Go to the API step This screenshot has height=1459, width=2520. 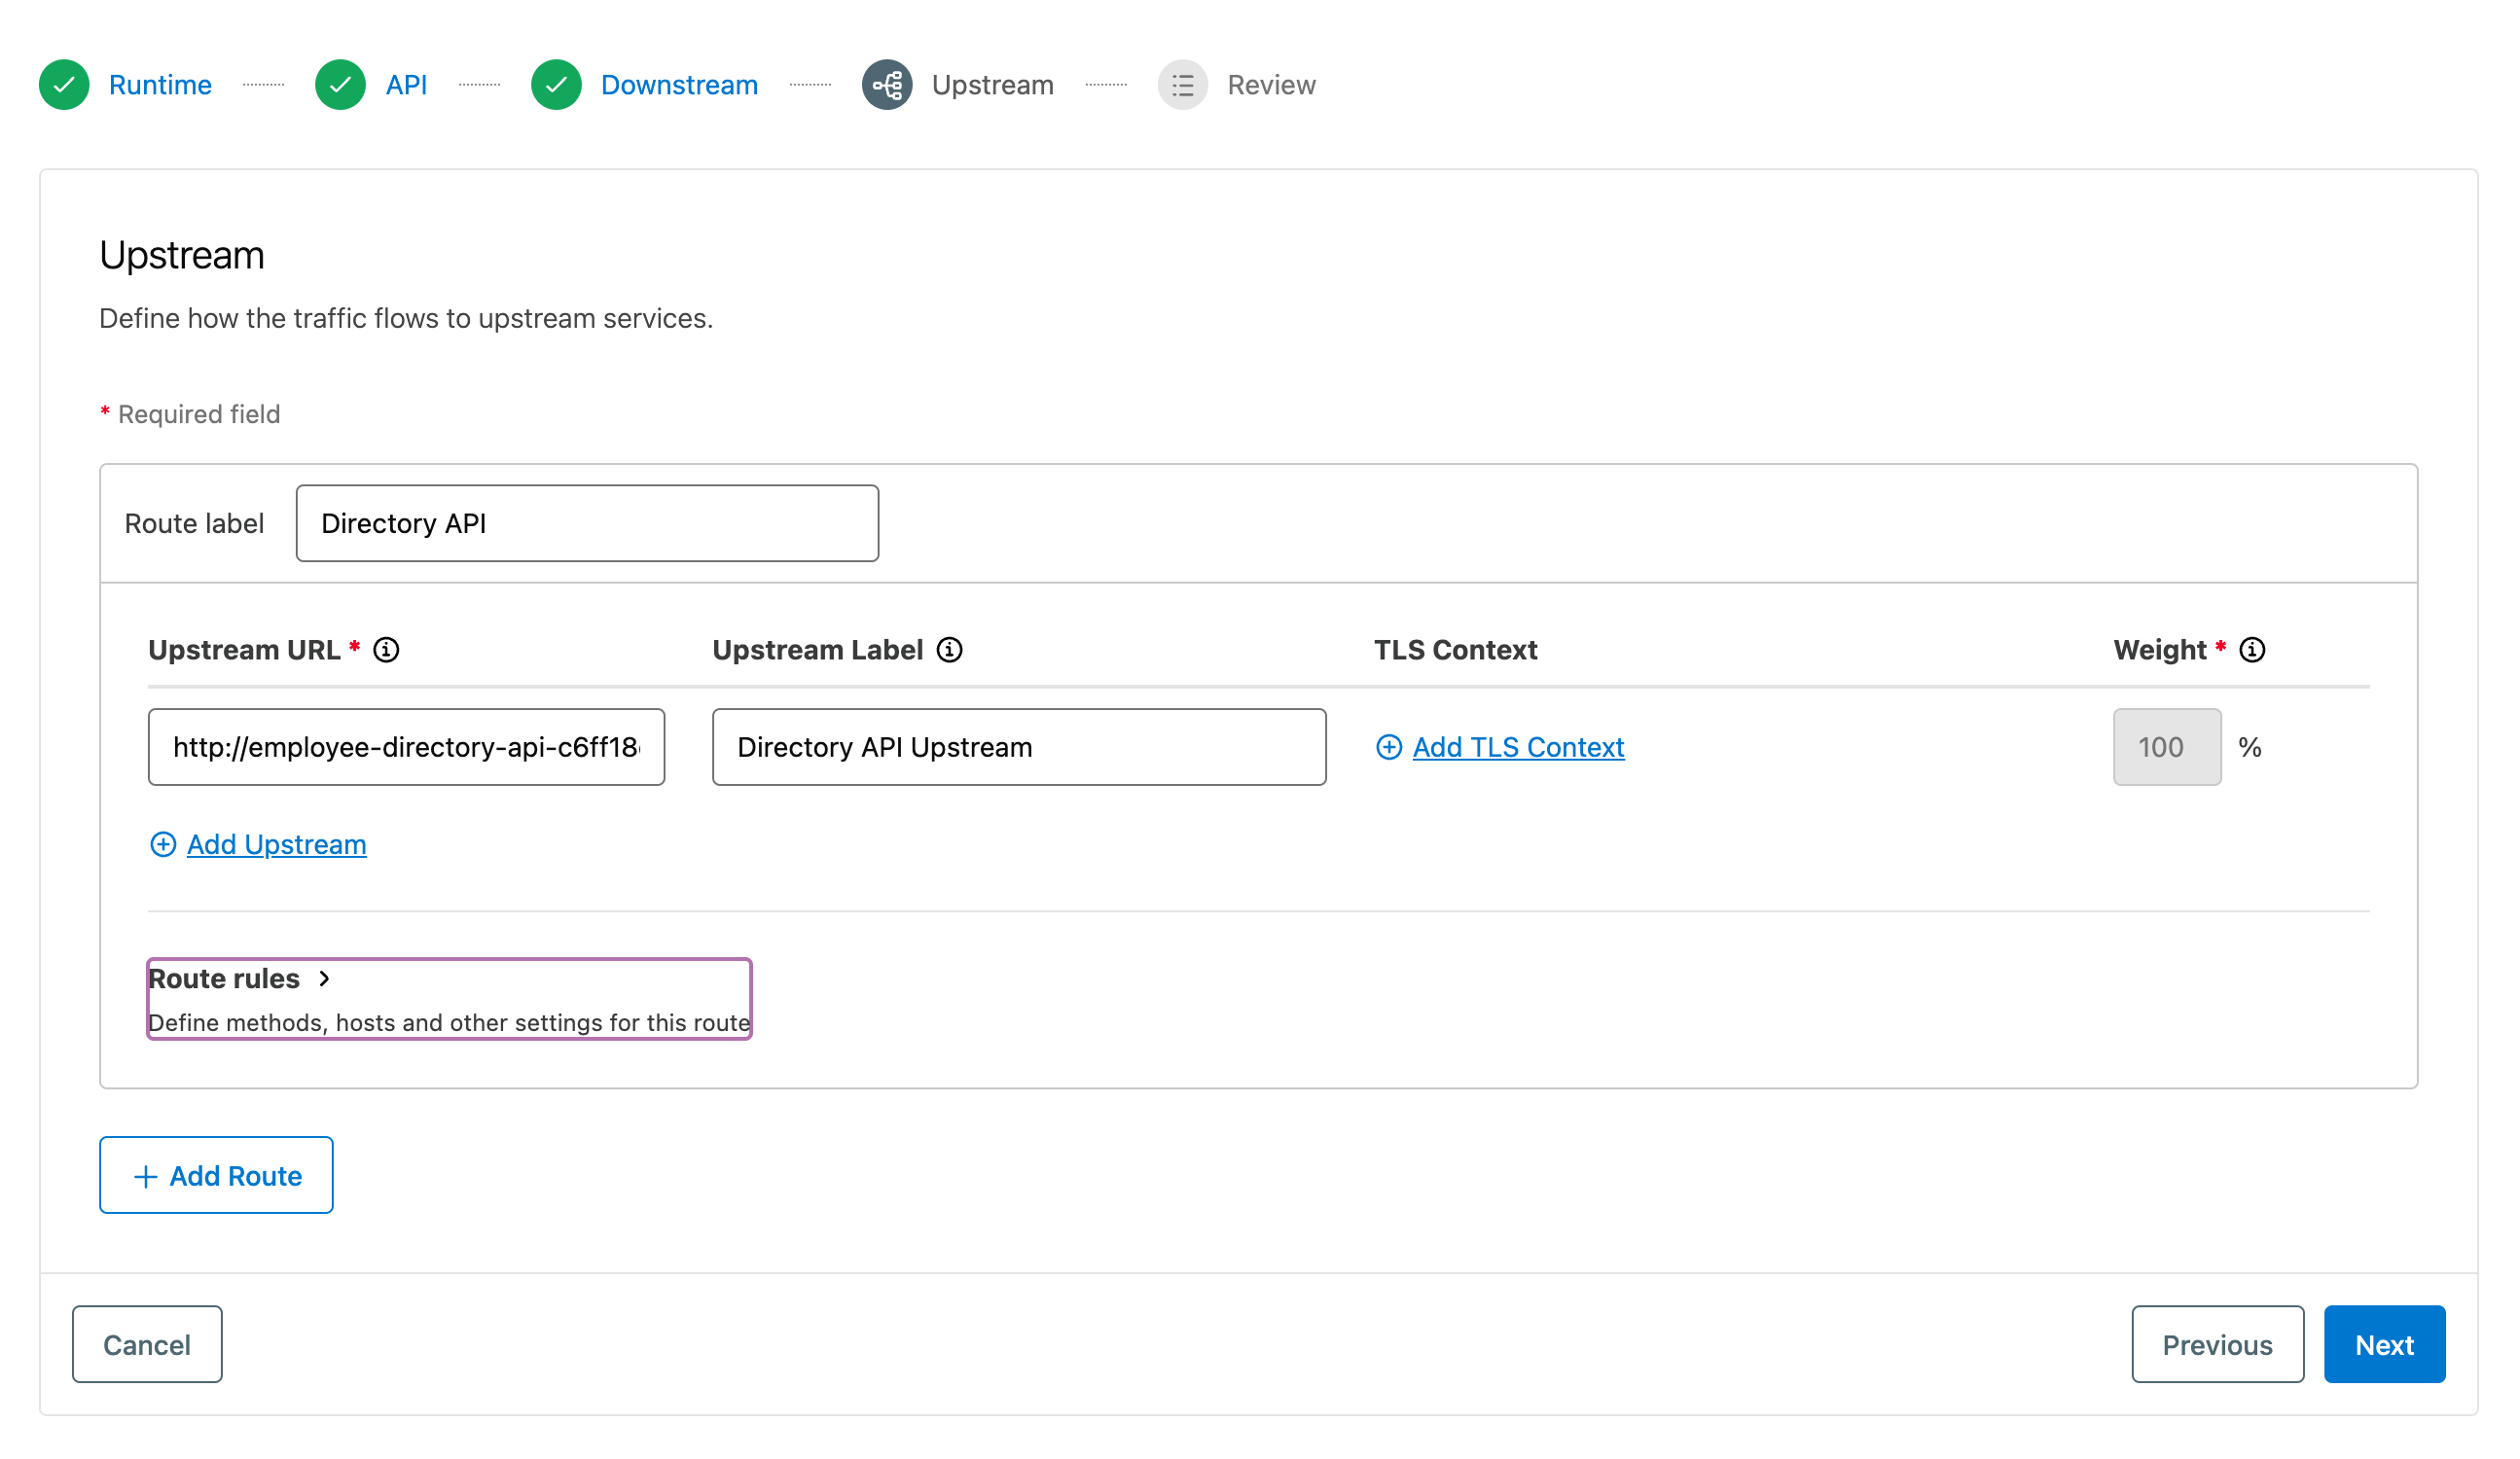[x=406, y=85]
